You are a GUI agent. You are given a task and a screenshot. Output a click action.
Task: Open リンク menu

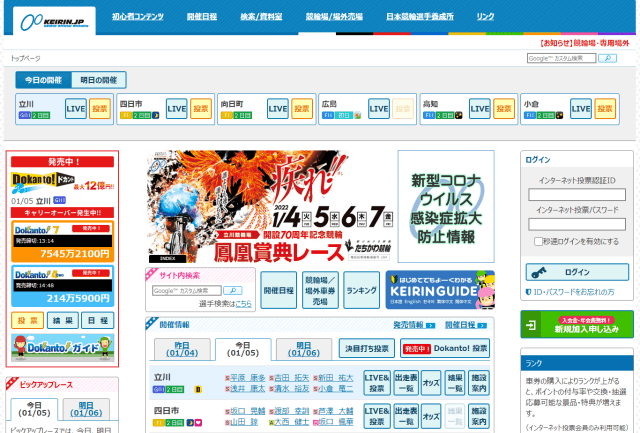(485, 17)
